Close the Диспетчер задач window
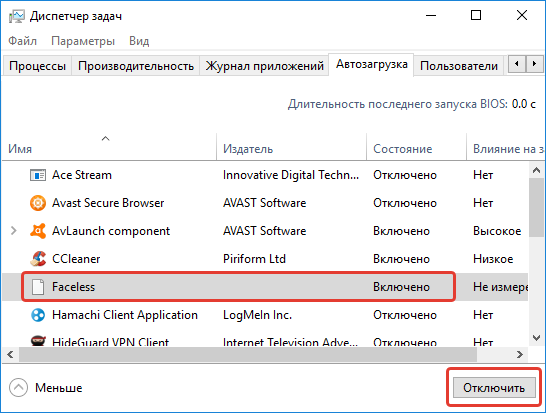Screen dimensions: 546x413 522,15
